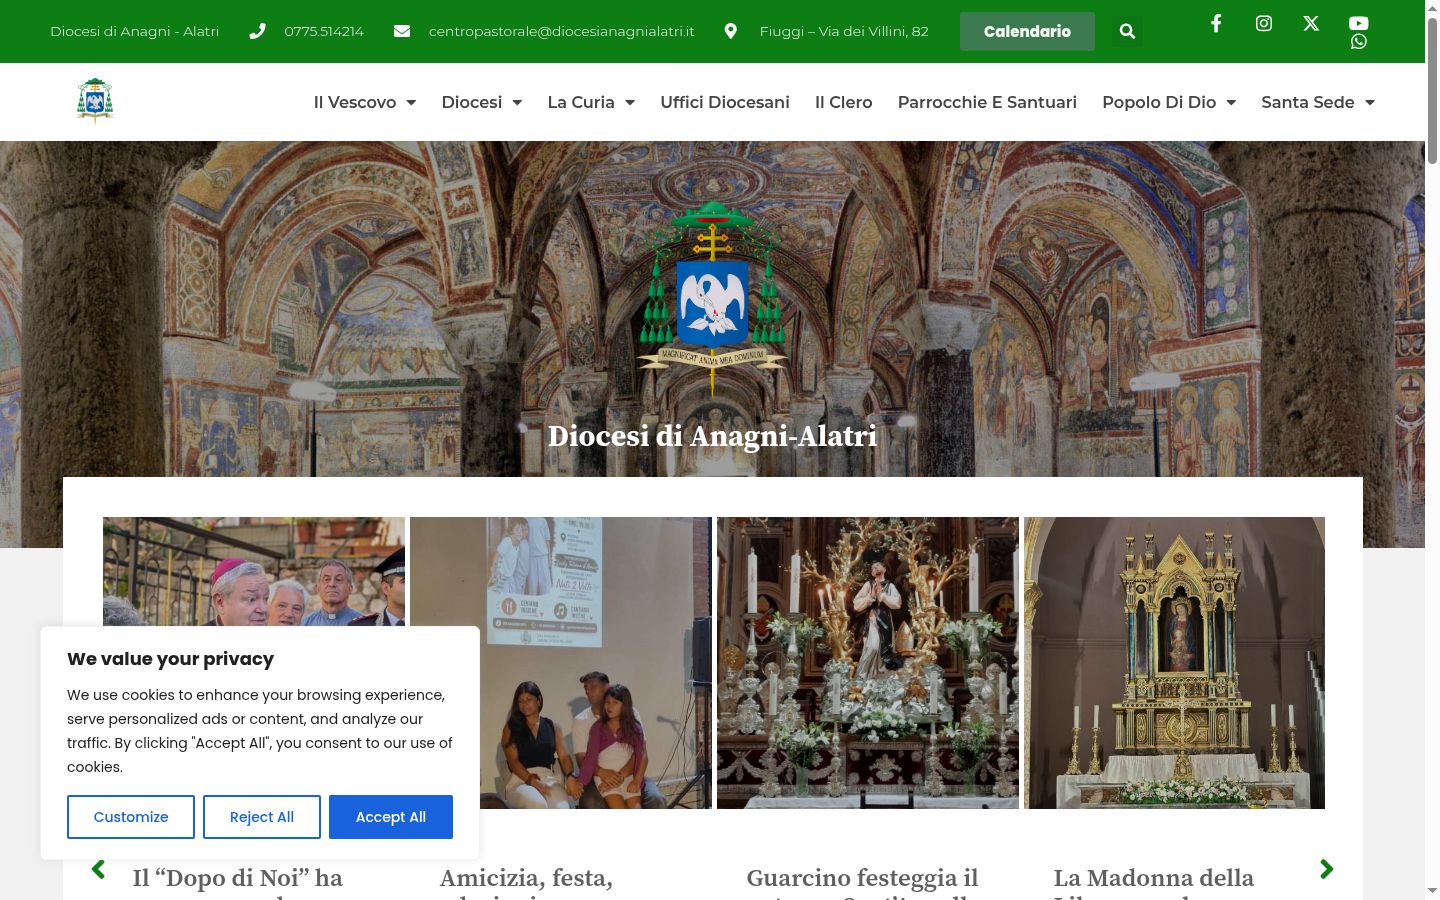The width and height of the screenshot is (1440, 900).
Task: Open the golden Madonna altar photo thumbnail
Action: pyautogui.click(x=1174, y=663)
